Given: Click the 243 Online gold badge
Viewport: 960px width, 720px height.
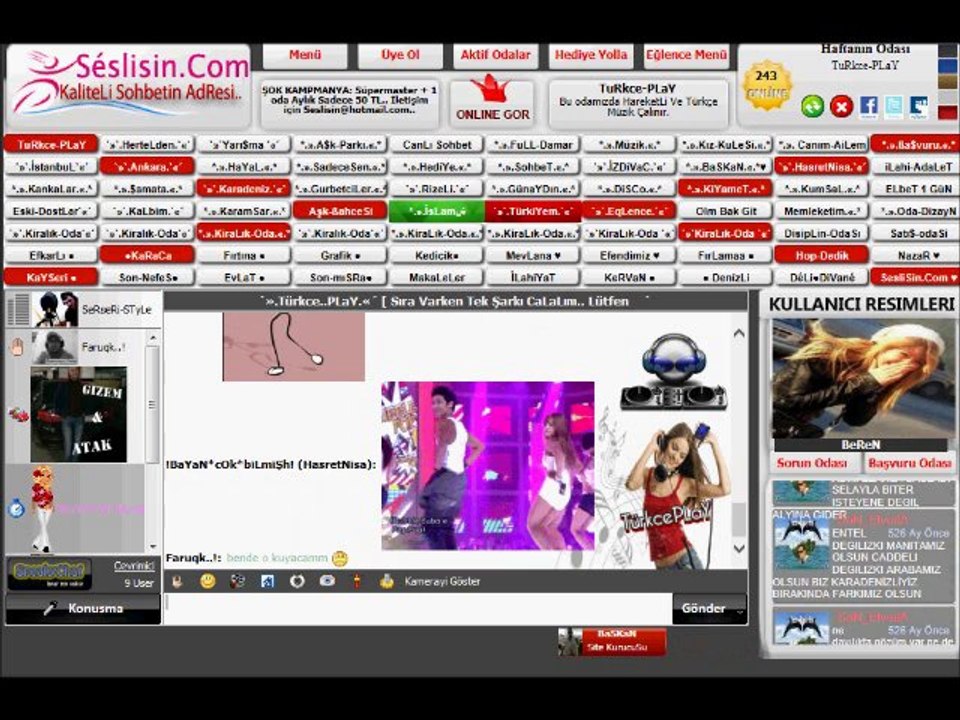Looking at the screenshot, I should pyautogui.click(x=766, y=86).
